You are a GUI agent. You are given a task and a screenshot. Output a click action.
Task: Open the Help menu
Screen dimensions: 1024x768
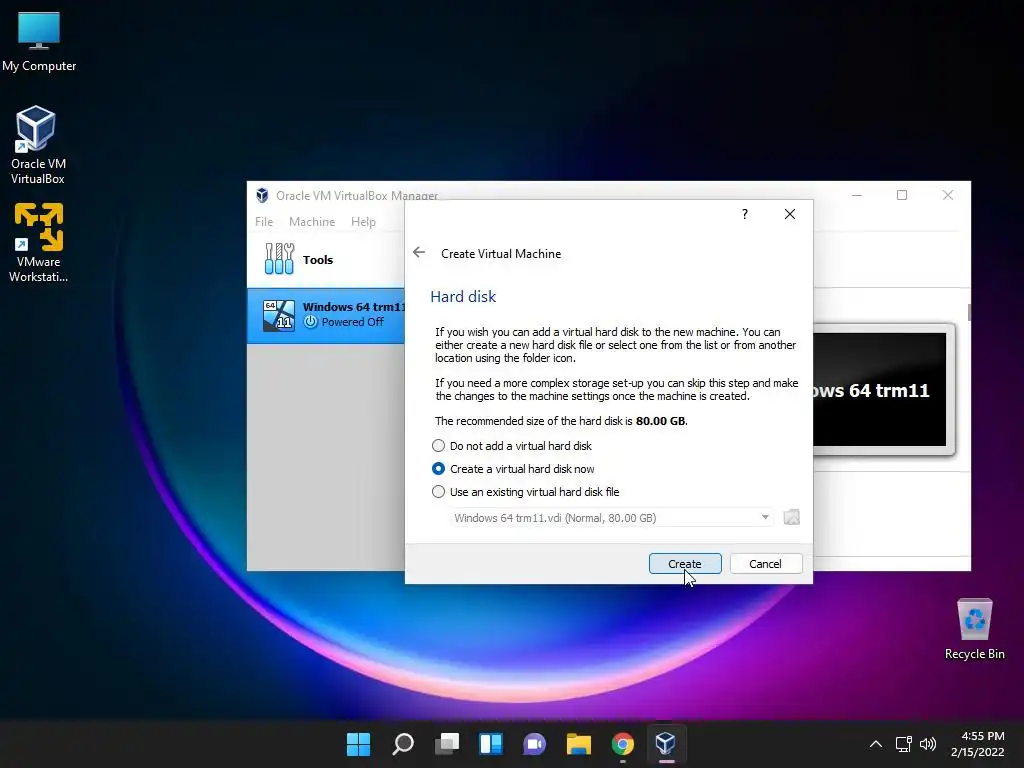pos(363,221)
